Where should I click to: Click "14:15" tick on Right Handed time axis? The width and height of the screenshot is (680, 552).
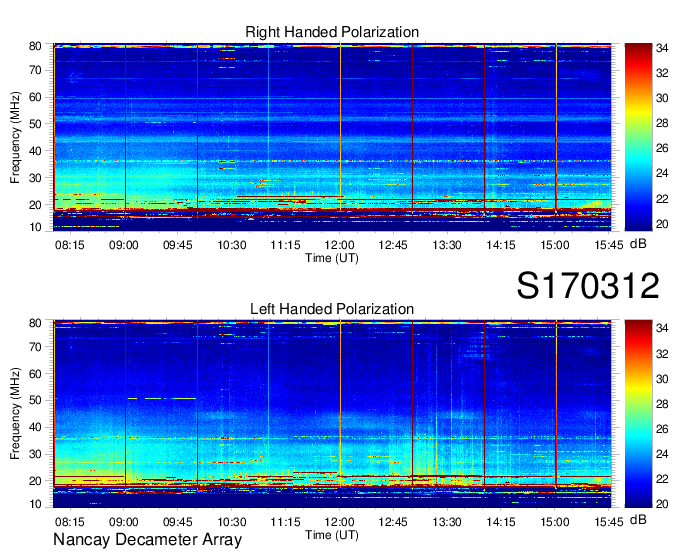[x=501, y=245]
